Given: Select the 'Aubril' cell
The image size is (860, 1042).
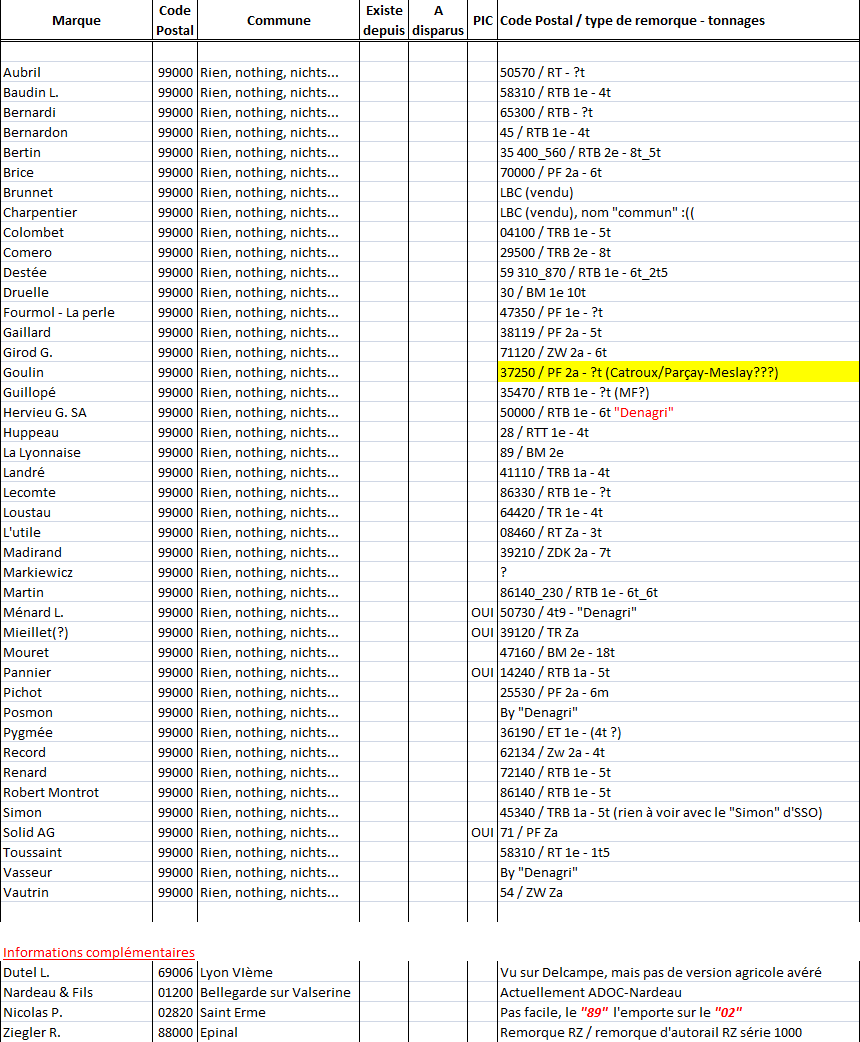Looking at the screenshot, I should [x=76, y=72].
